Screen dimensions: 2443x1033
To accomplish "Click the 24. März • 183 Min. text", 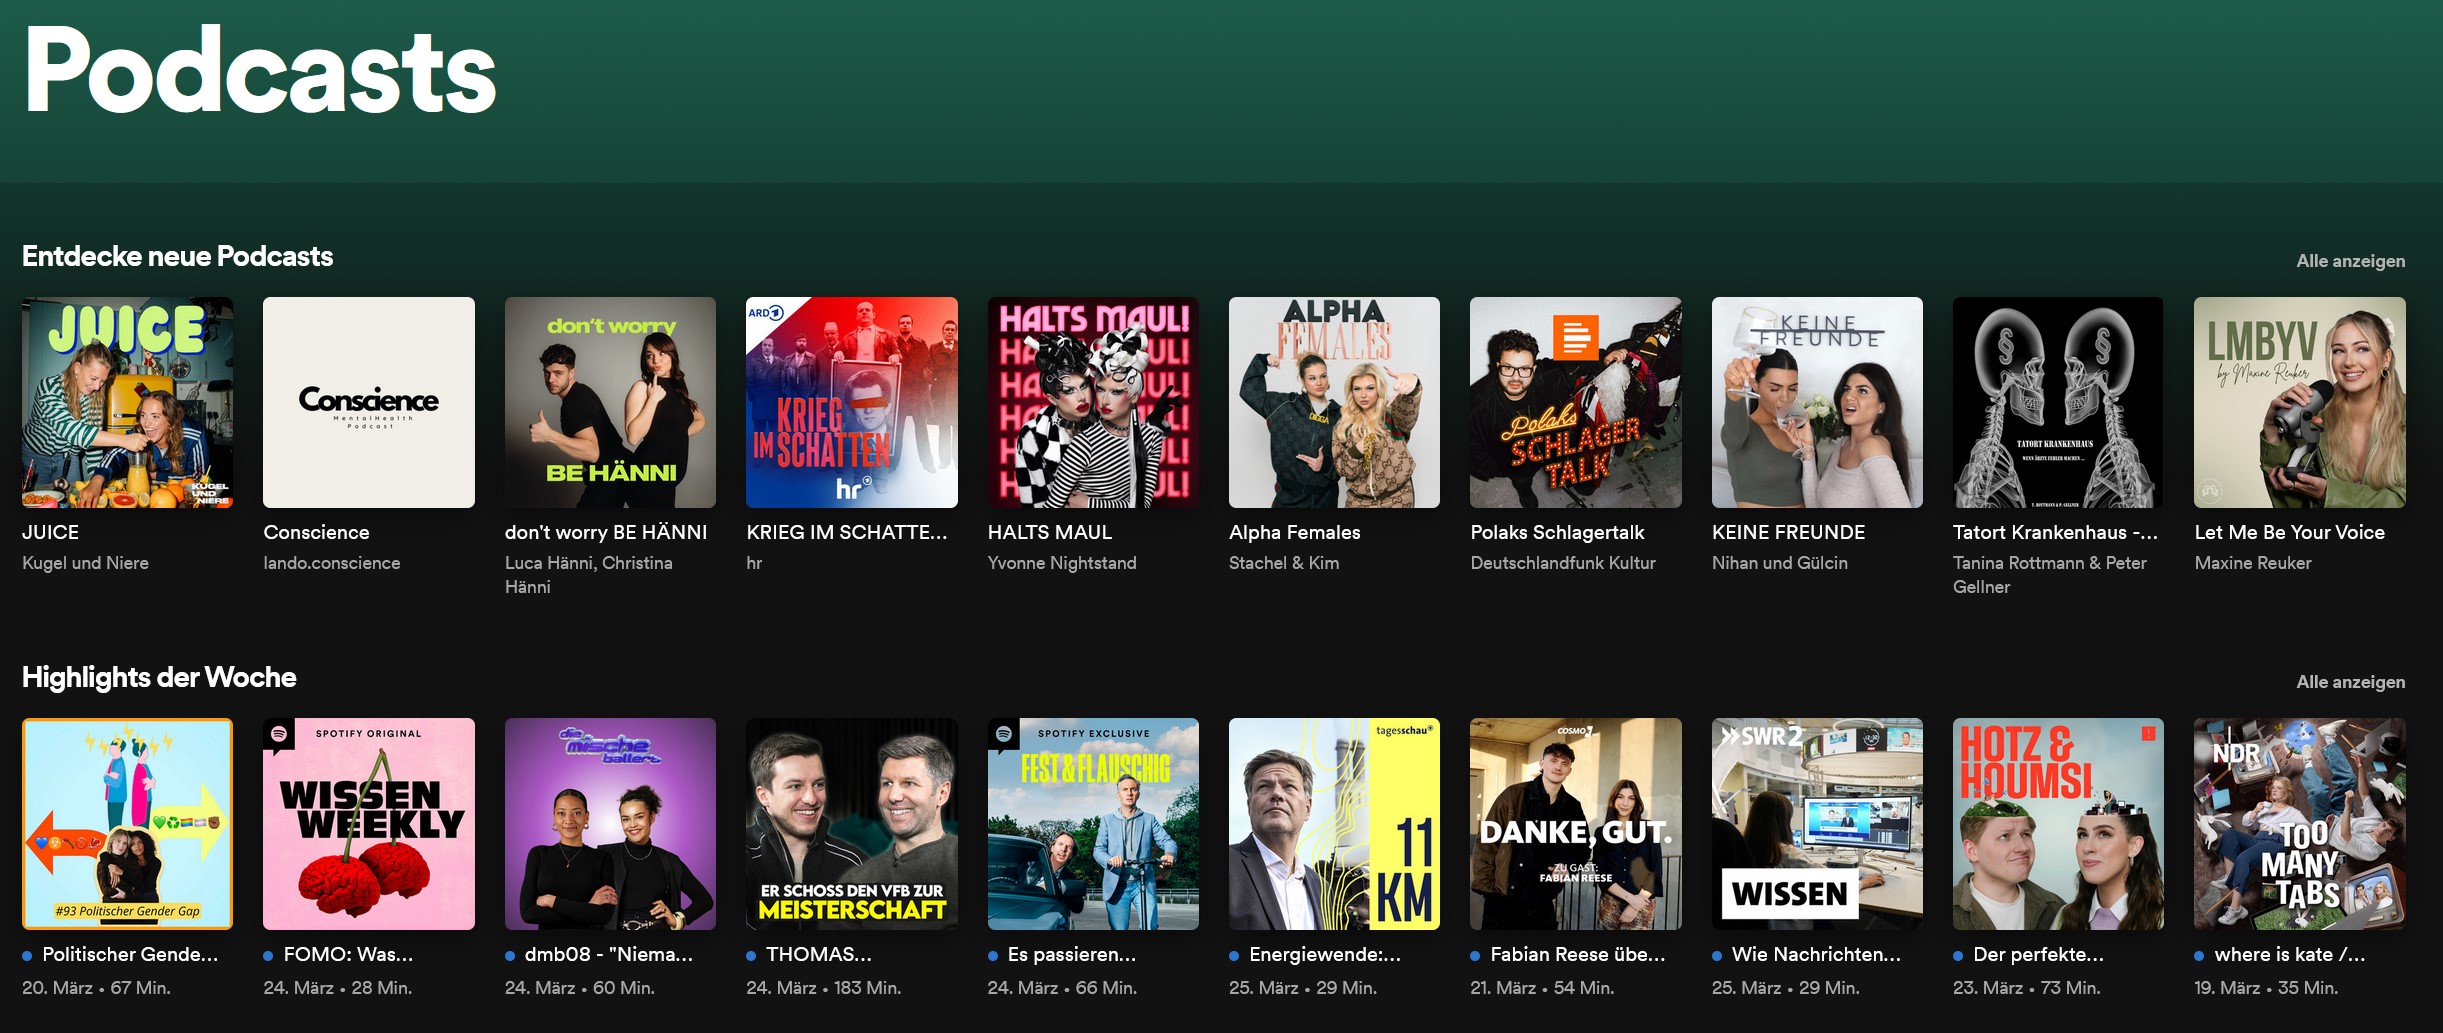I will [x=824, y=988].
